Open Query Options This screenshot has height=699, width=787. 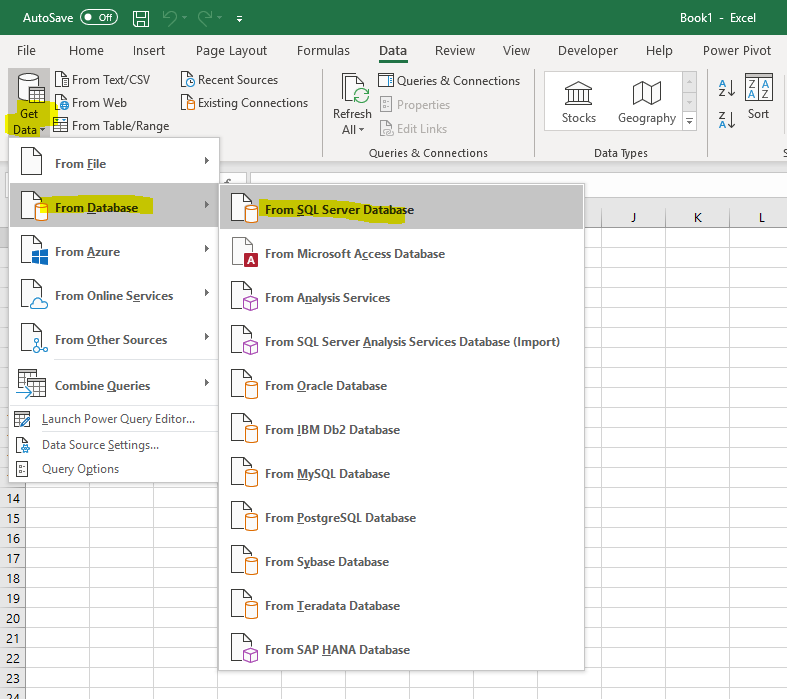tap(114, 469)
